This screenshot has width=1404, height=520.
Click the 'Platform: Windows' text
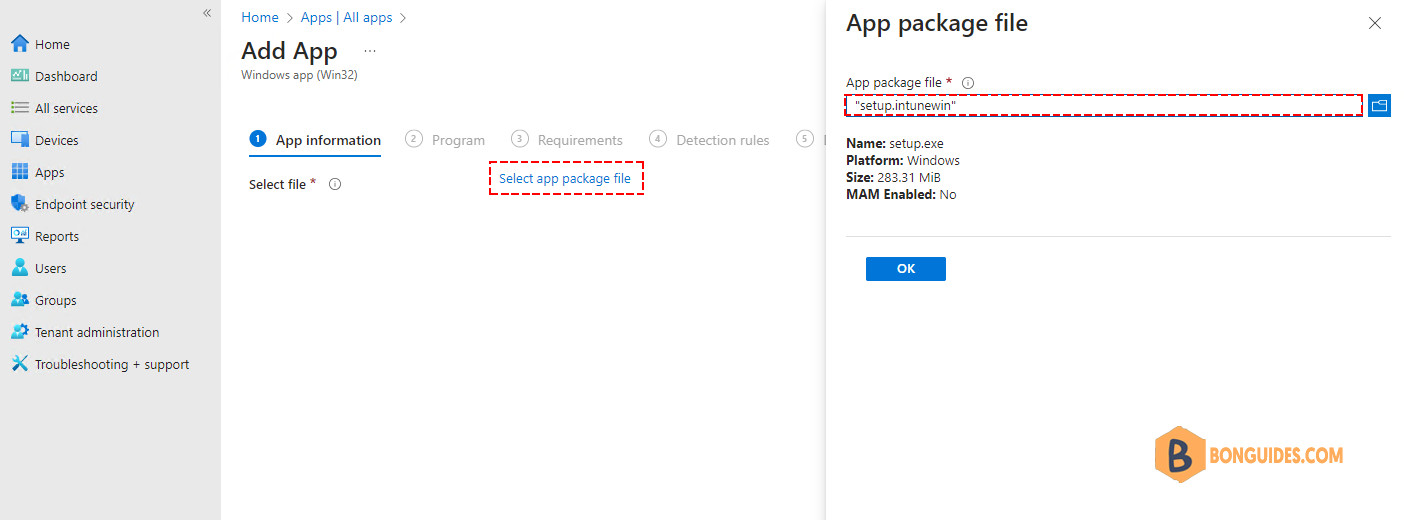903,160
